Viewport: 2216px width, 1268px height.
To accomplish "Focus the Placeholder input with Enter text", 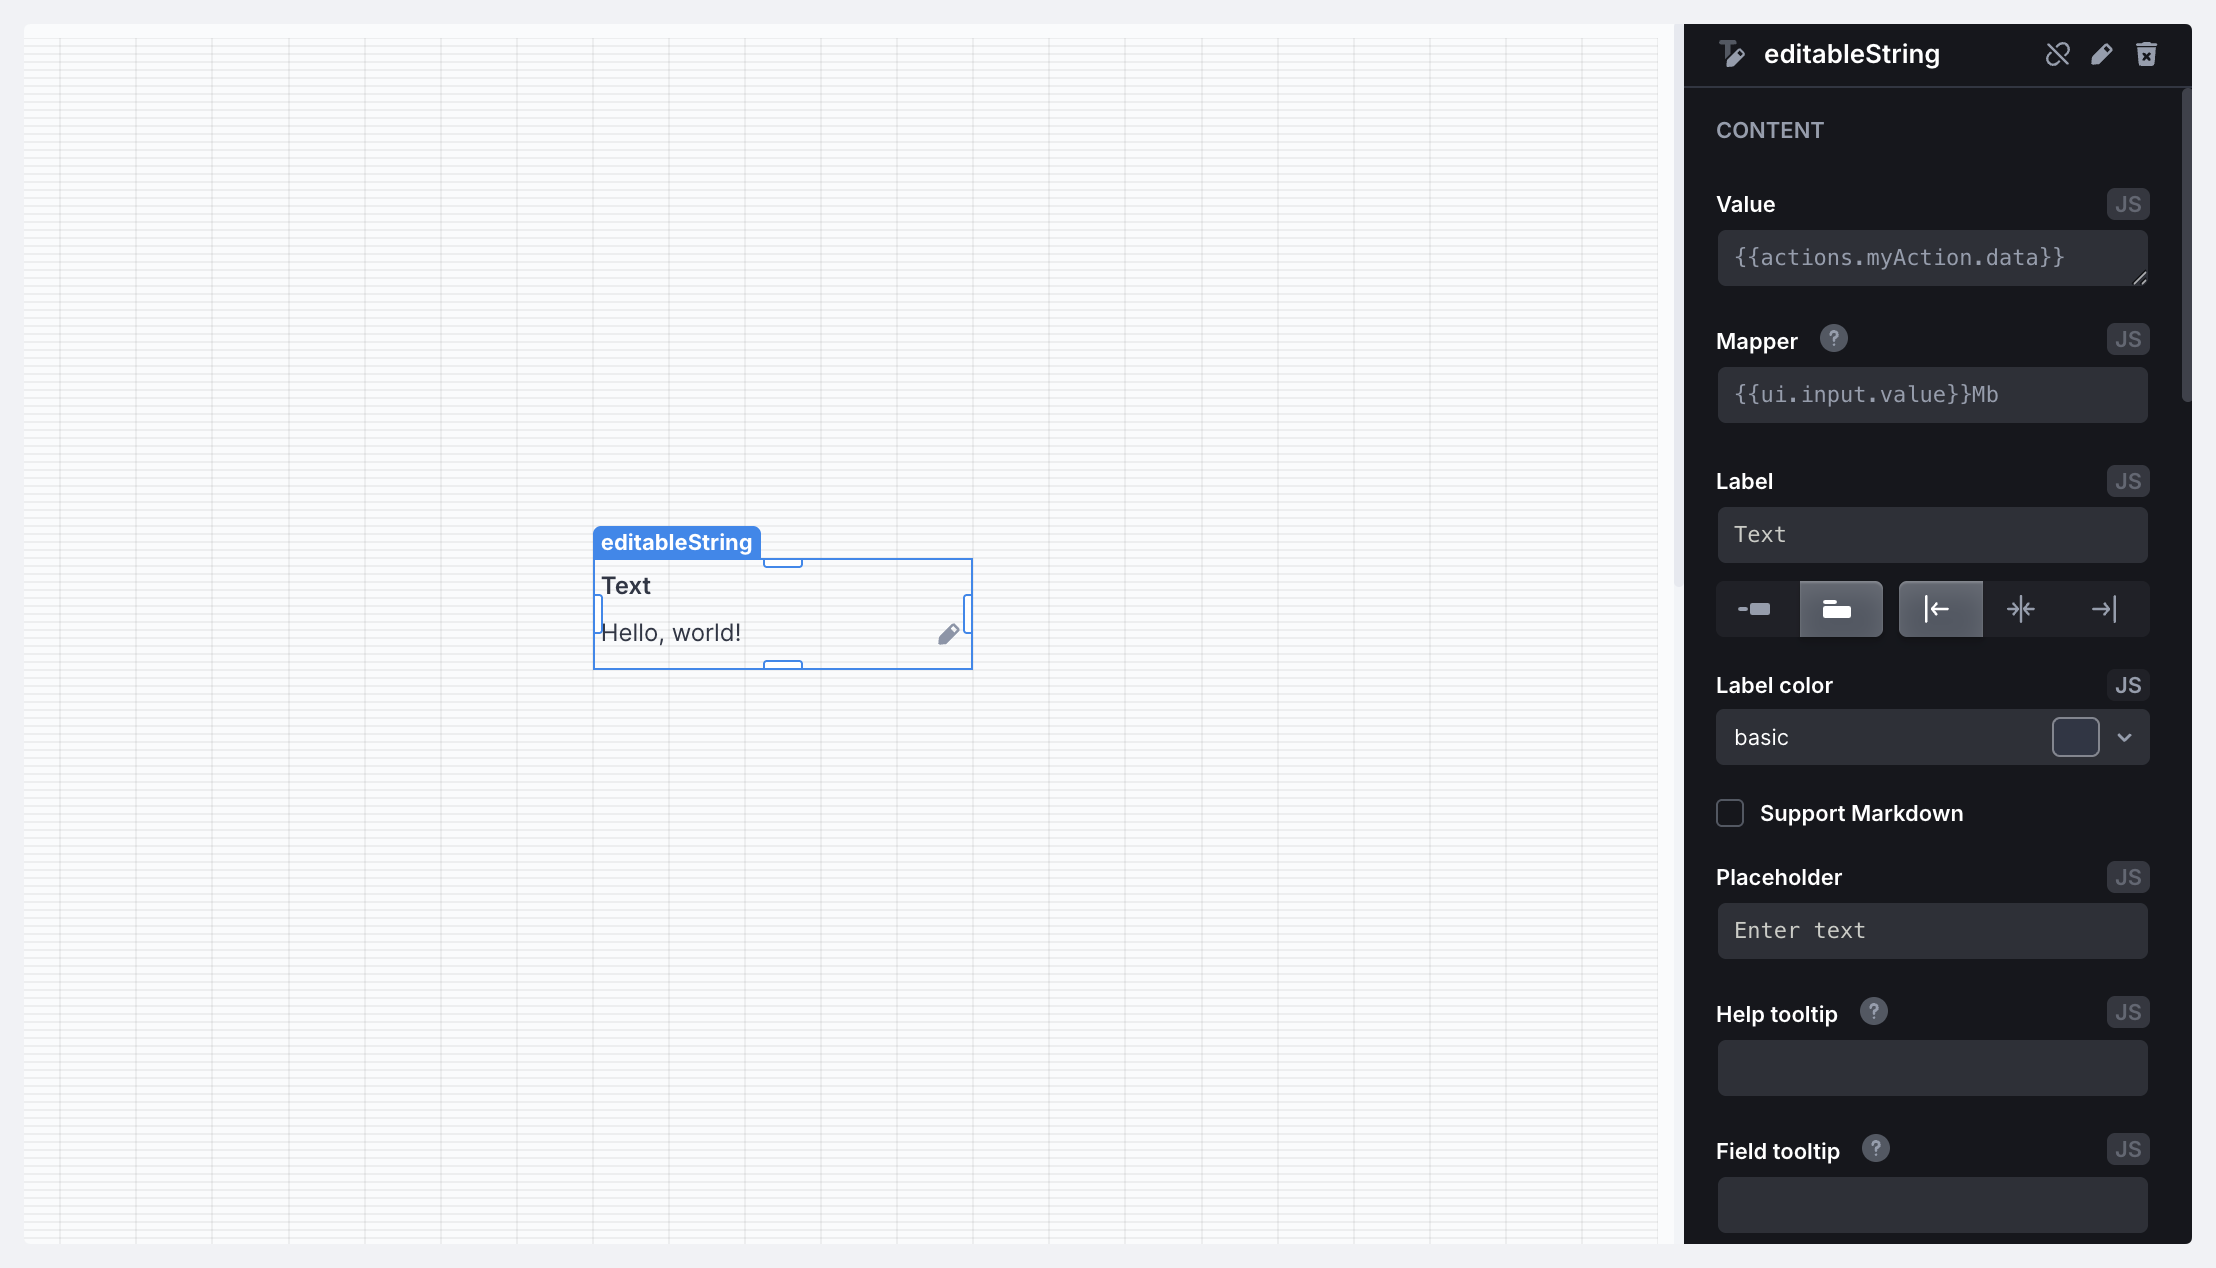I will [x=1932, y=931].
